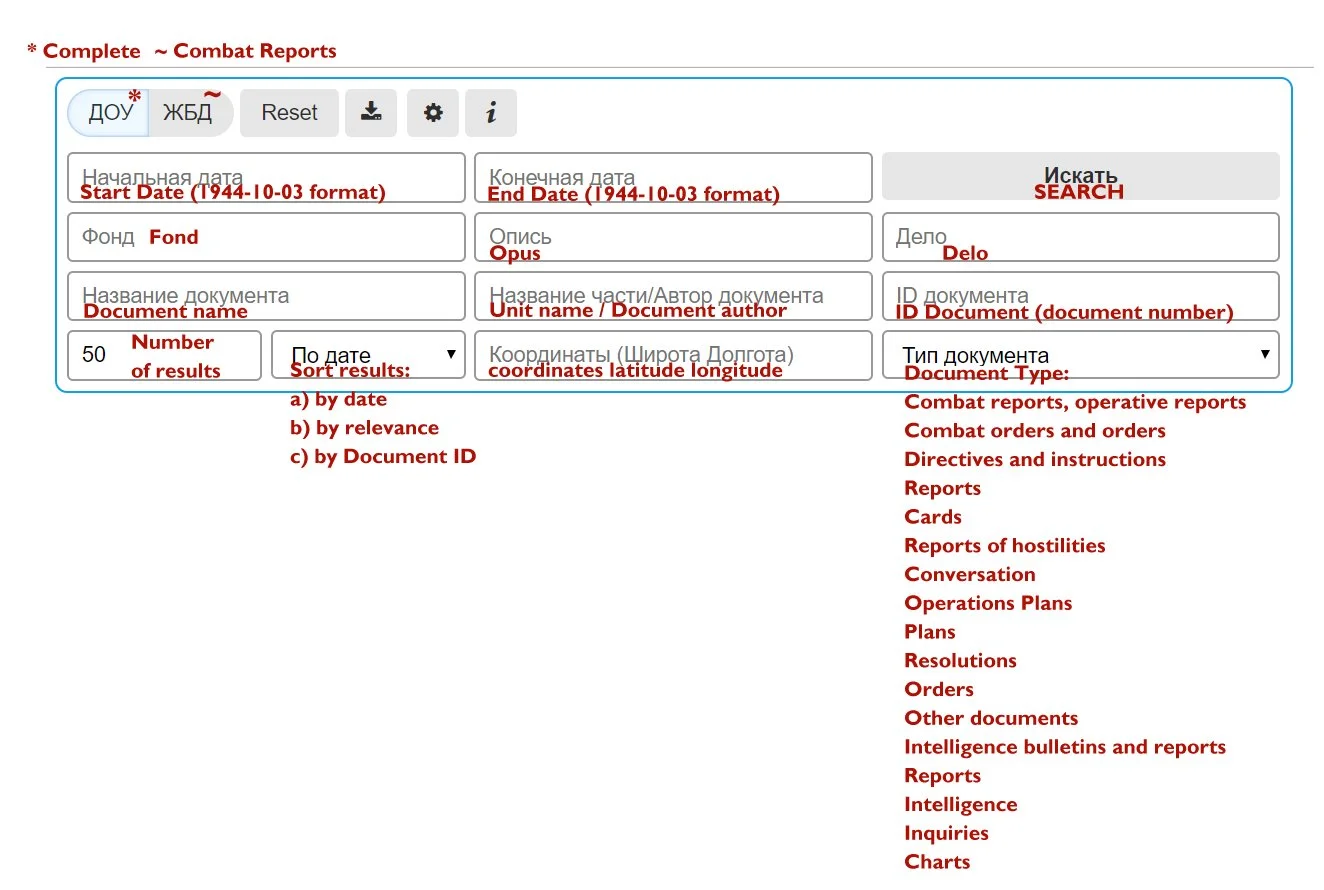1324x890 pixels.
Task: Click the info 'i' icon button
Action: pyautogui.click(x=491, y=113)
